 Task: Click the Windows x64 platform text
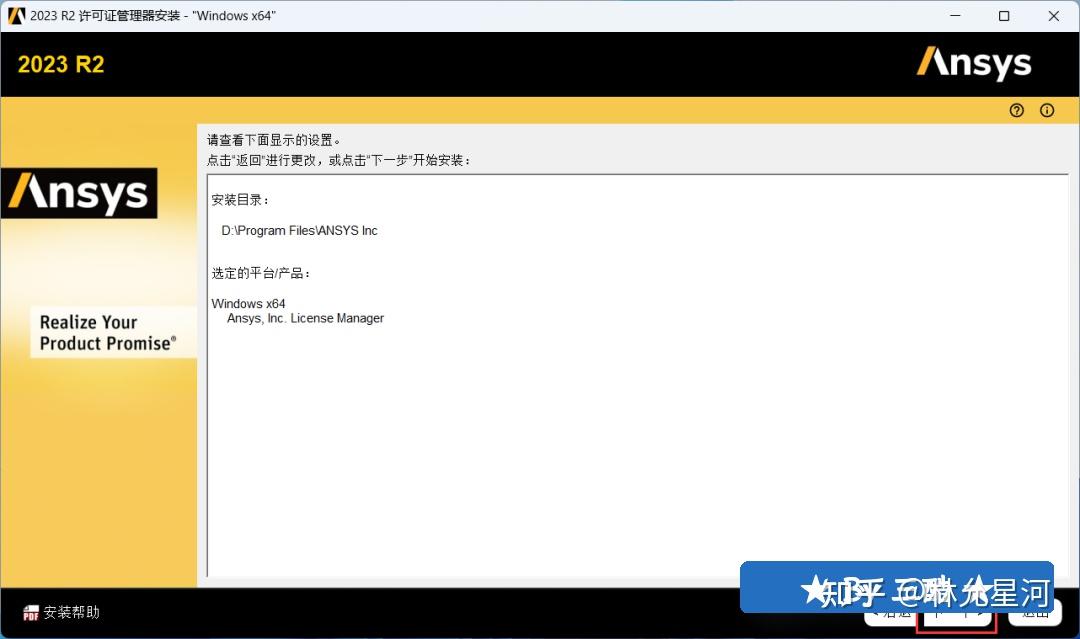tap(248, 303)
